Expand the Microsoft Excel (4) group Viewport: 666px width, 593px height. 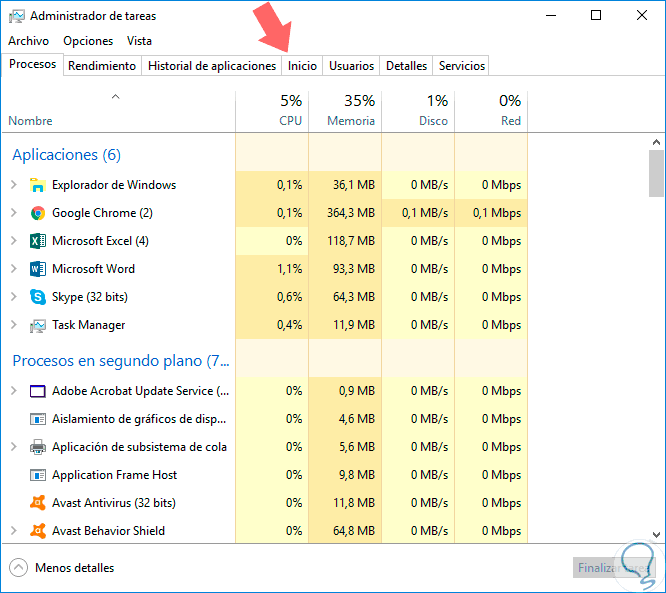coord(14,241)
